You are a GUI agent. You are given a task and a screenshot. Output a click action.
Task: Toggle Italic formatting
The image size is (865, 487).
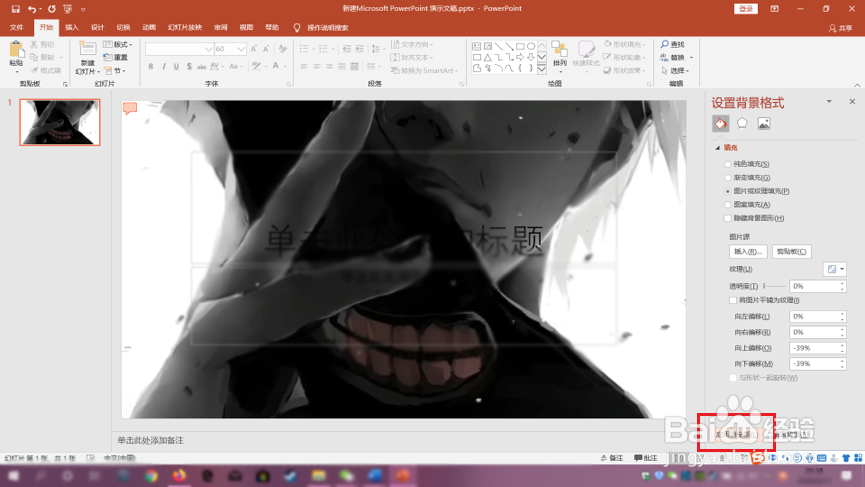[164, 66]
